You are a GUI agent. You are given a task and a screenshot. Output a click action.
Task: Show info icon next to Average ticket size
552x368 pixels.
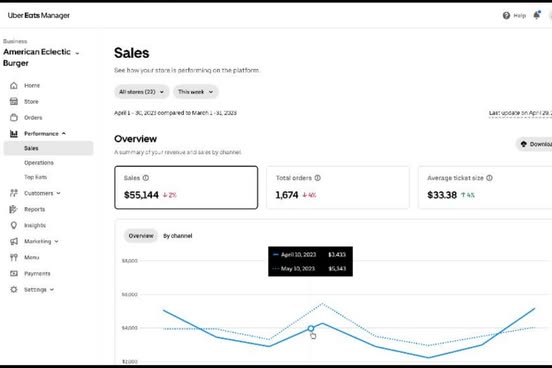(489, 178)
